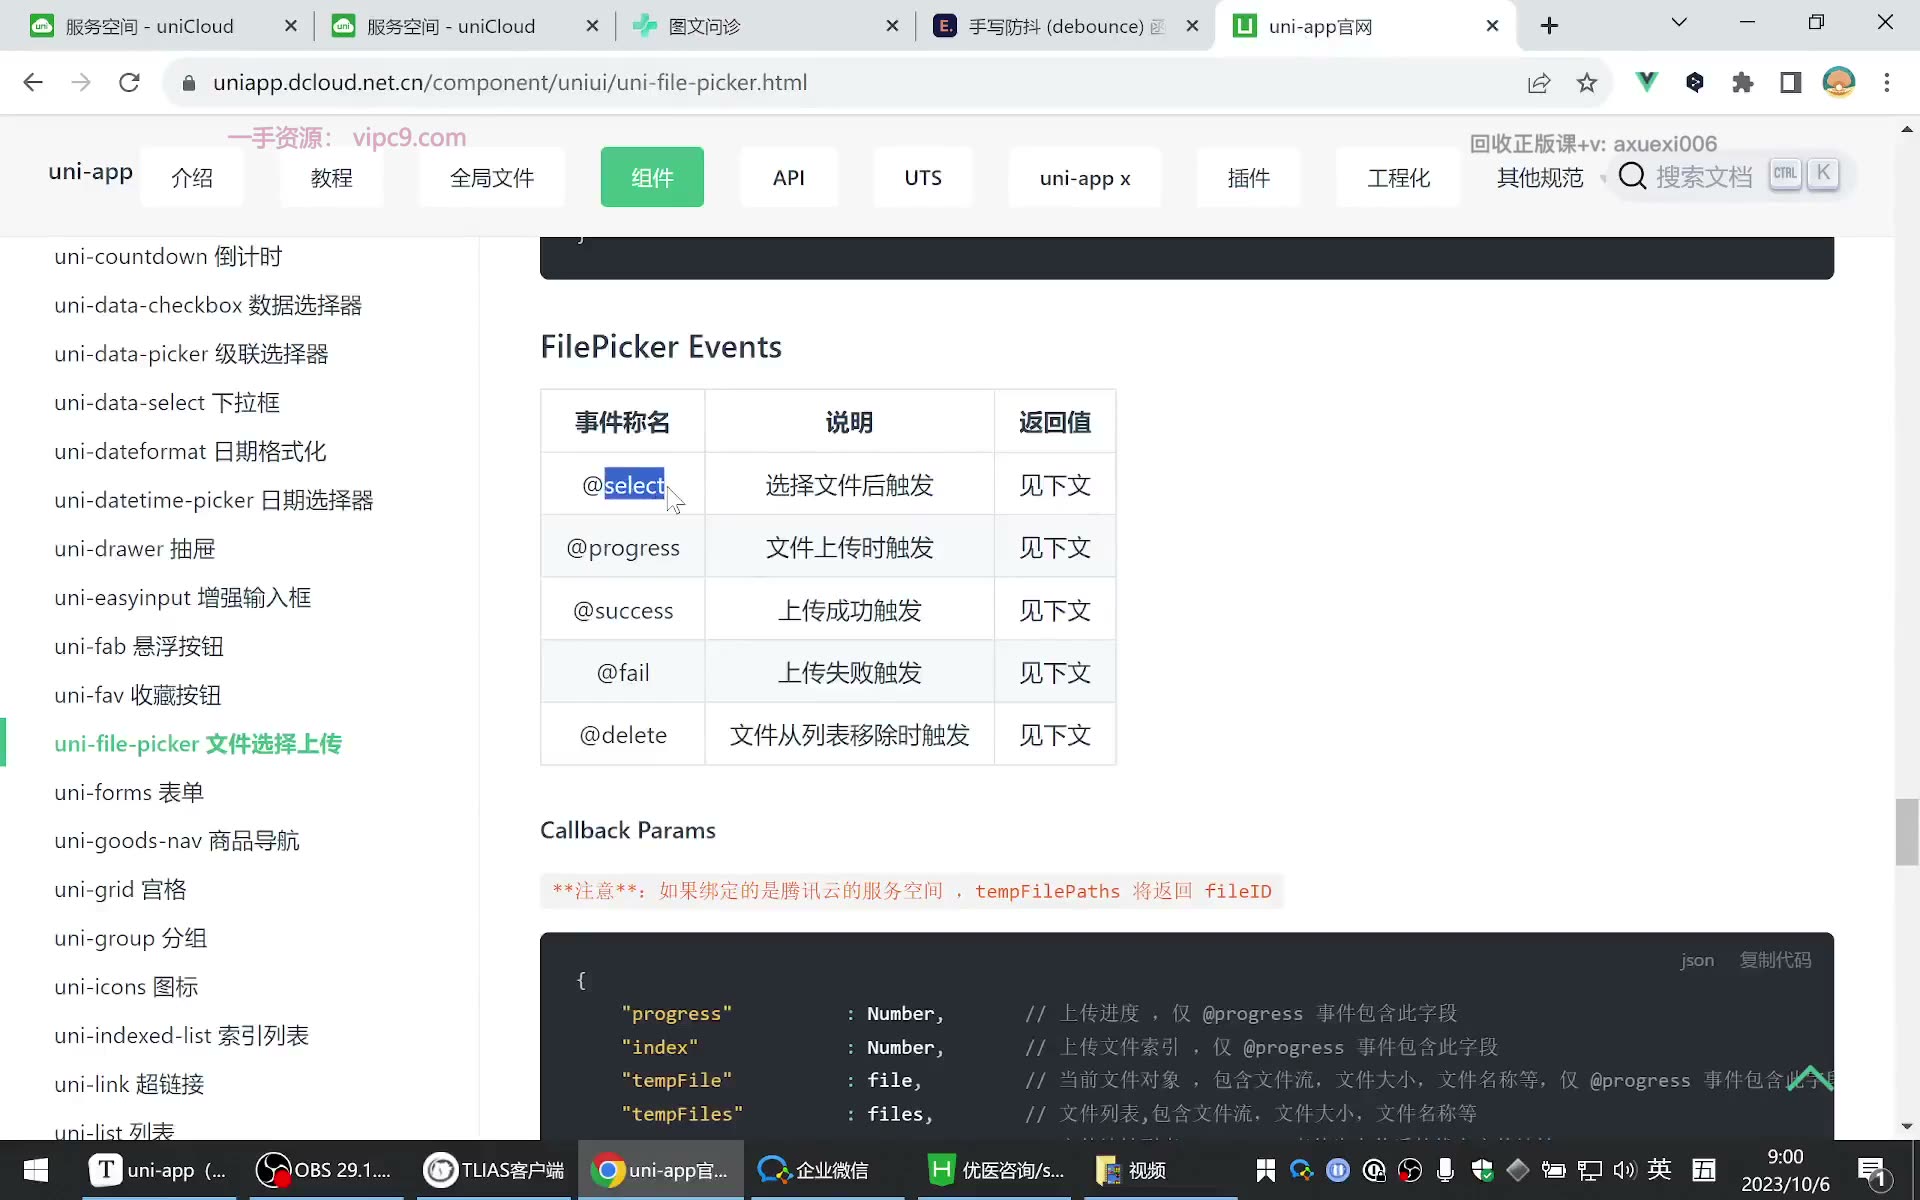Open the API nav item
Viewport: 1920px width, 1200px height.
tap(789, 177)
